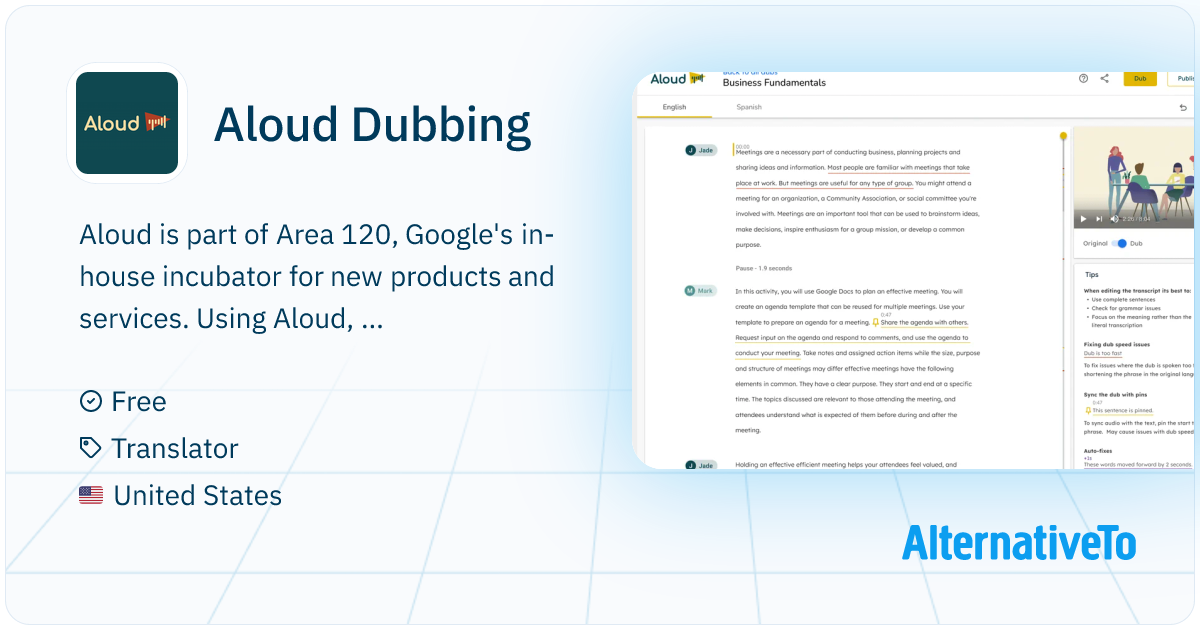Click the Free license checkmark icon
The image size is (1200, 630).
91,401
